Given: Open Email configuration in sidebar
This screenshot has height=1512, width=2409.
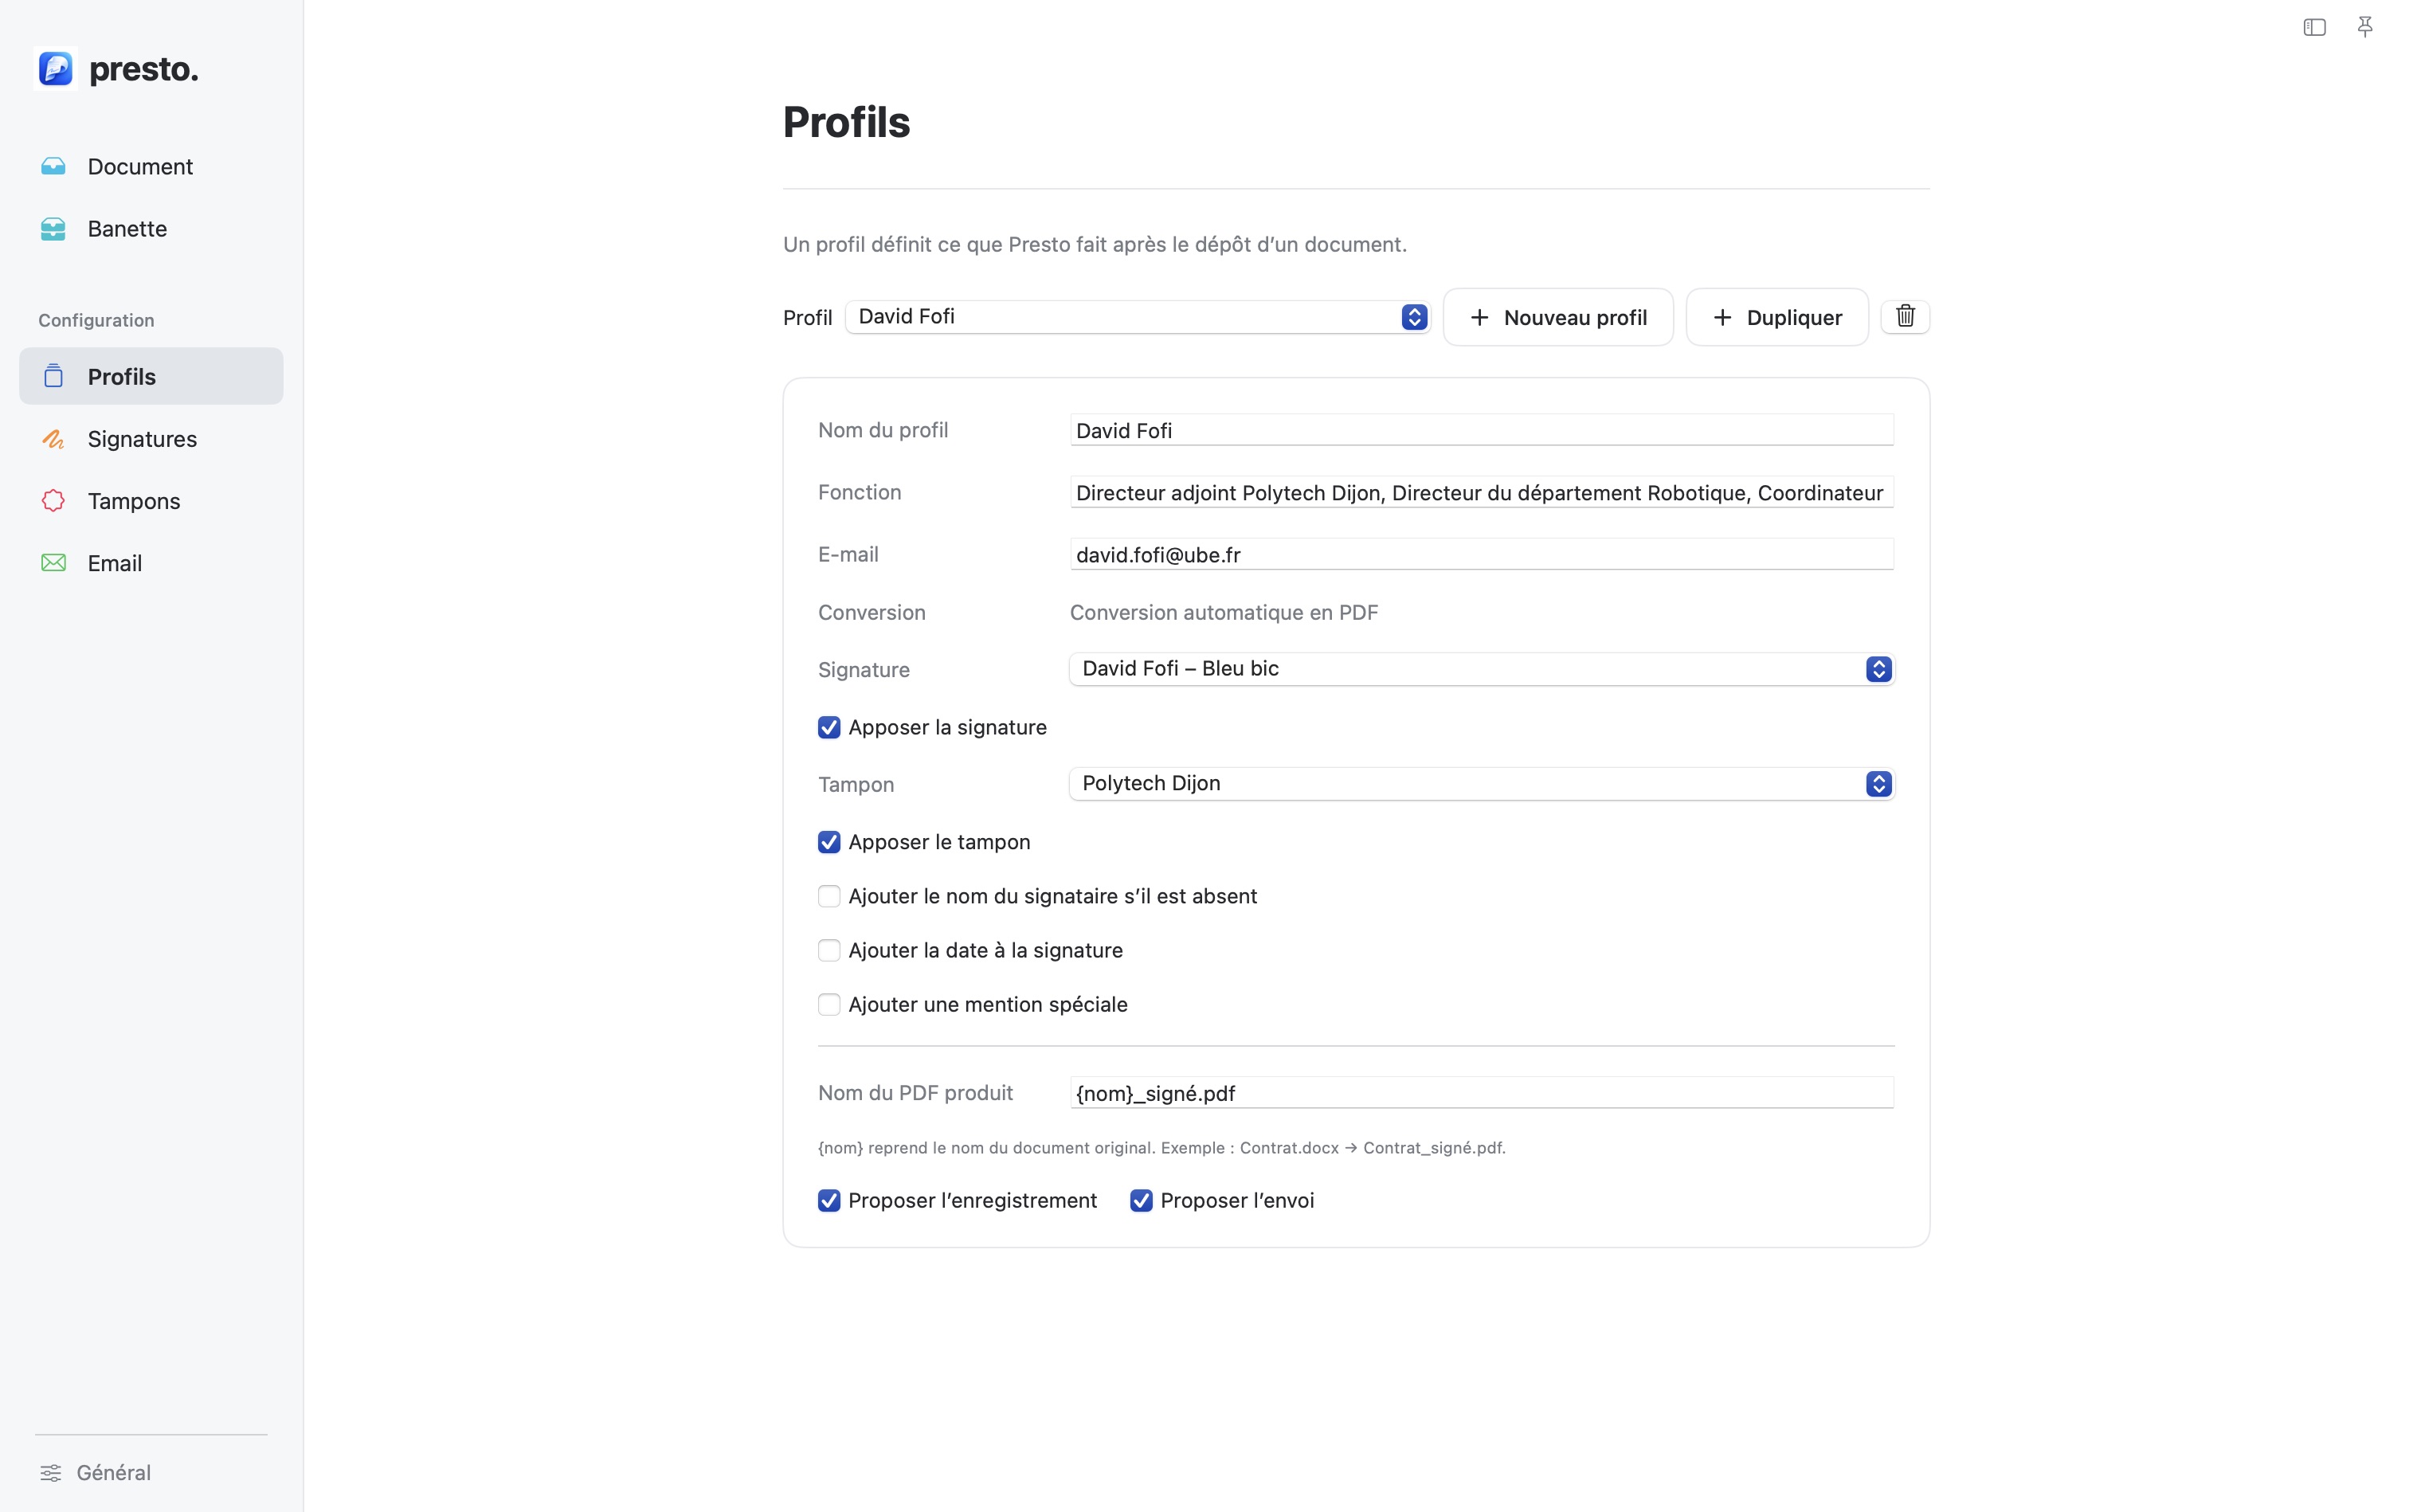Looking at the screenshot, I should 151,563.
